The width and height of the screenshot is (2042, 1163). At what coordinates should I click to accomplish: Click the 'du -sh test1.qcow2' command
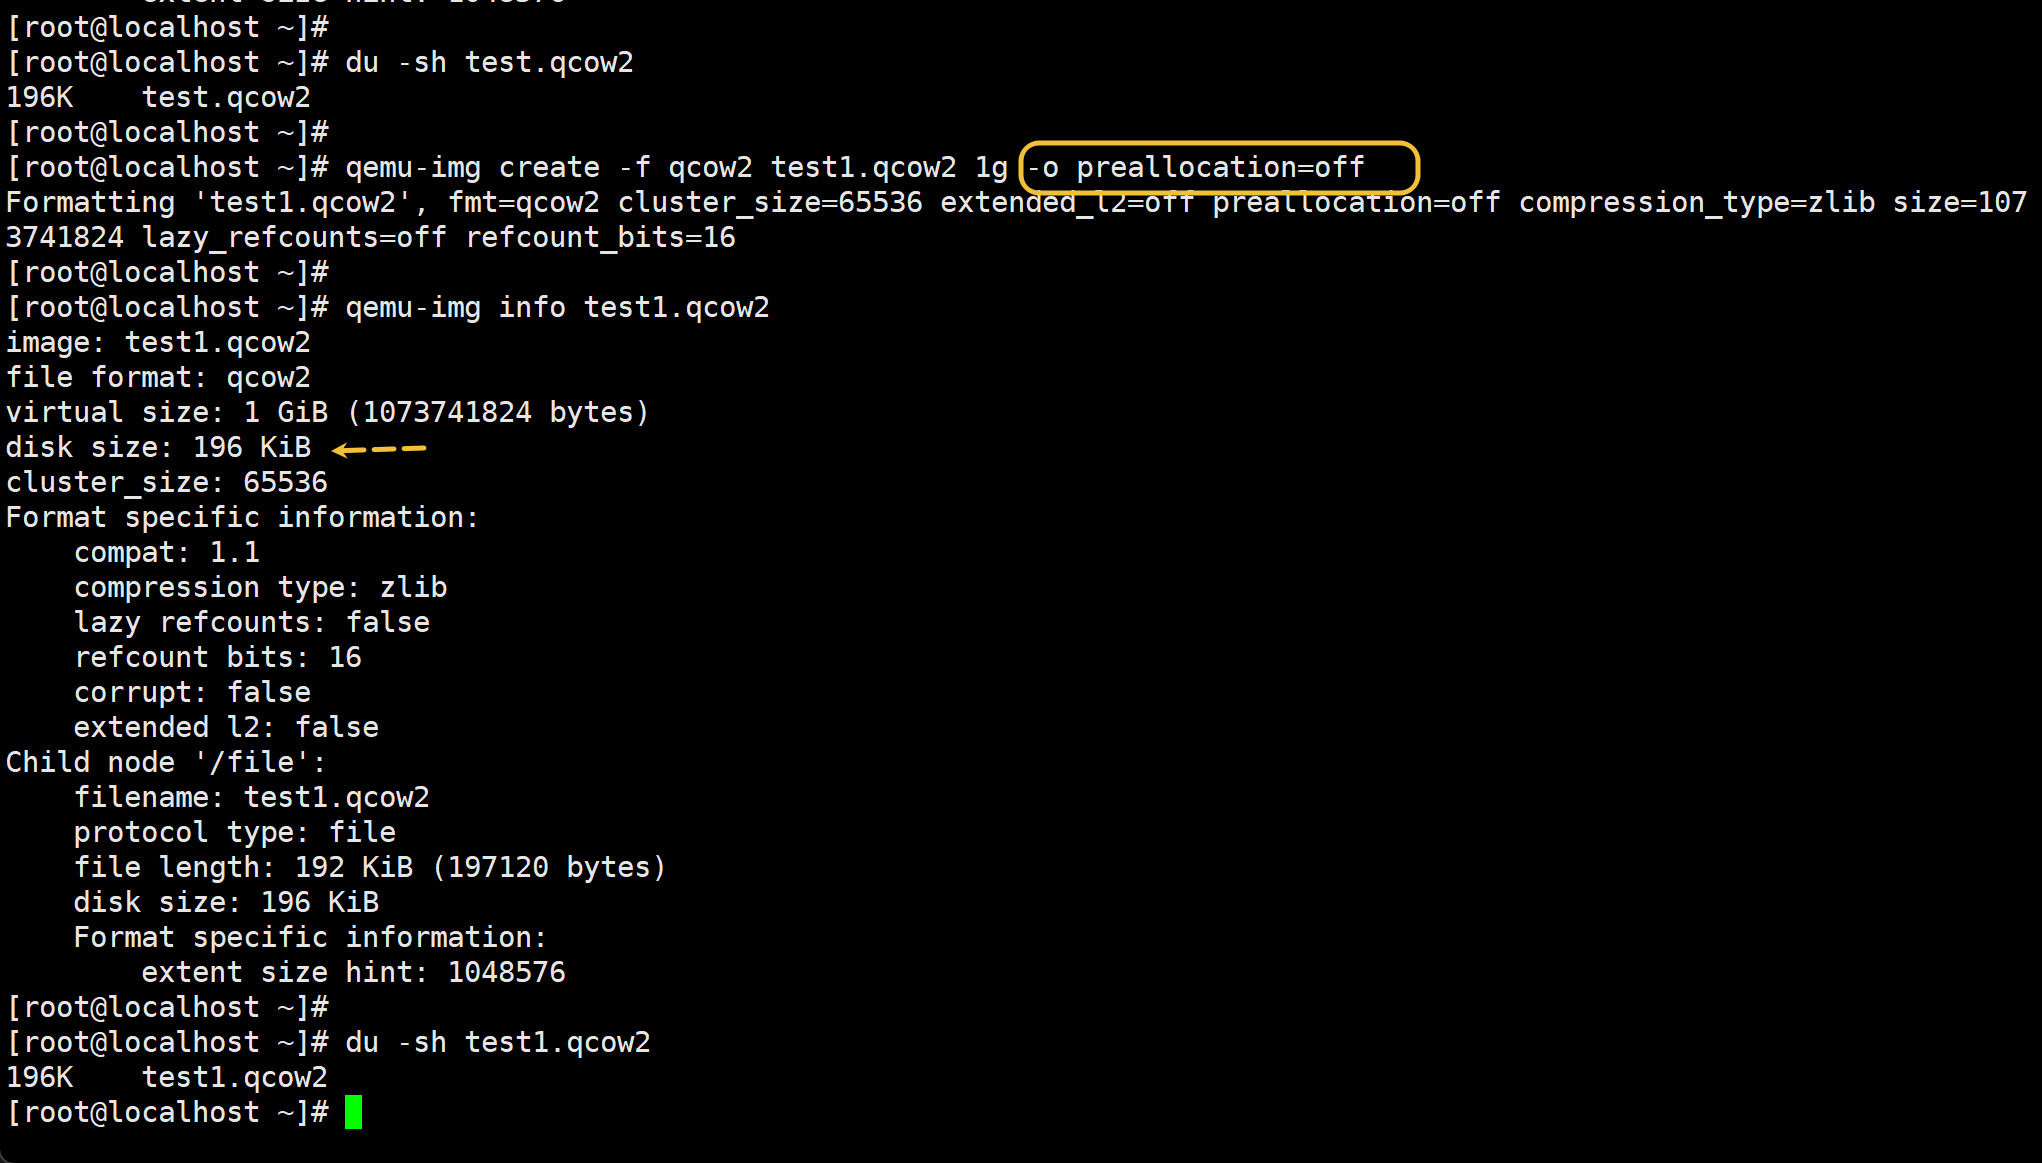click(497, 1042)
